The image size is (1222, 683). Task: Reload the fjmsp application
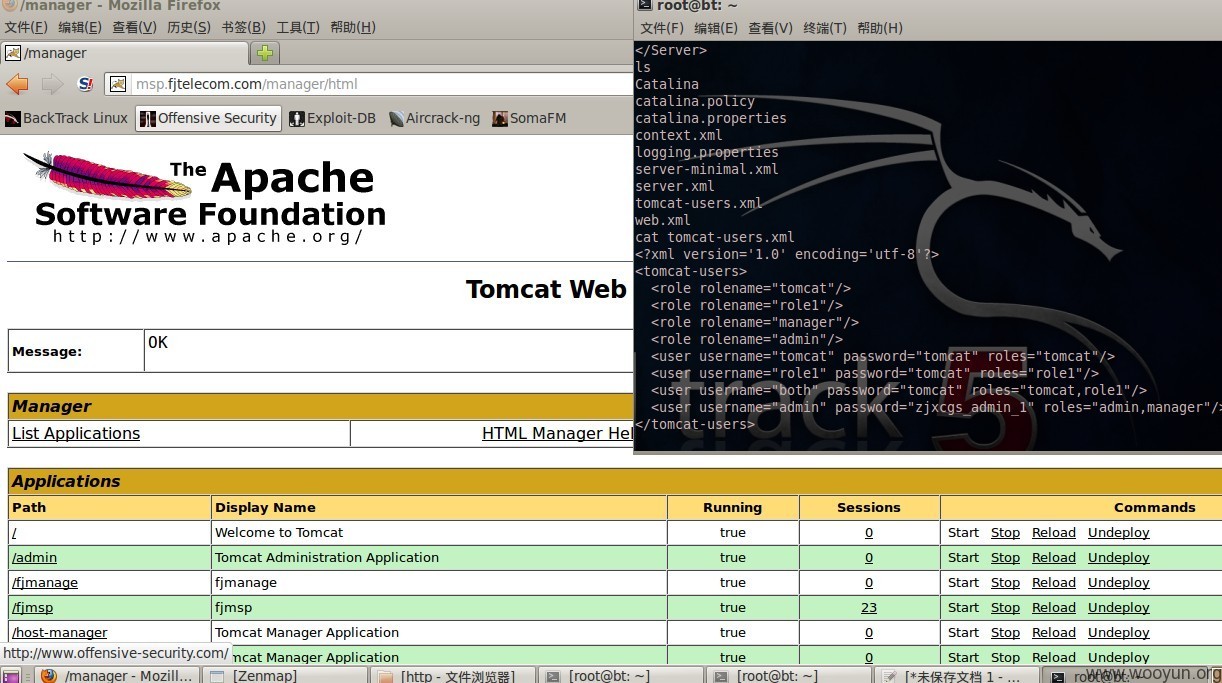click(x=1054, y=608)
